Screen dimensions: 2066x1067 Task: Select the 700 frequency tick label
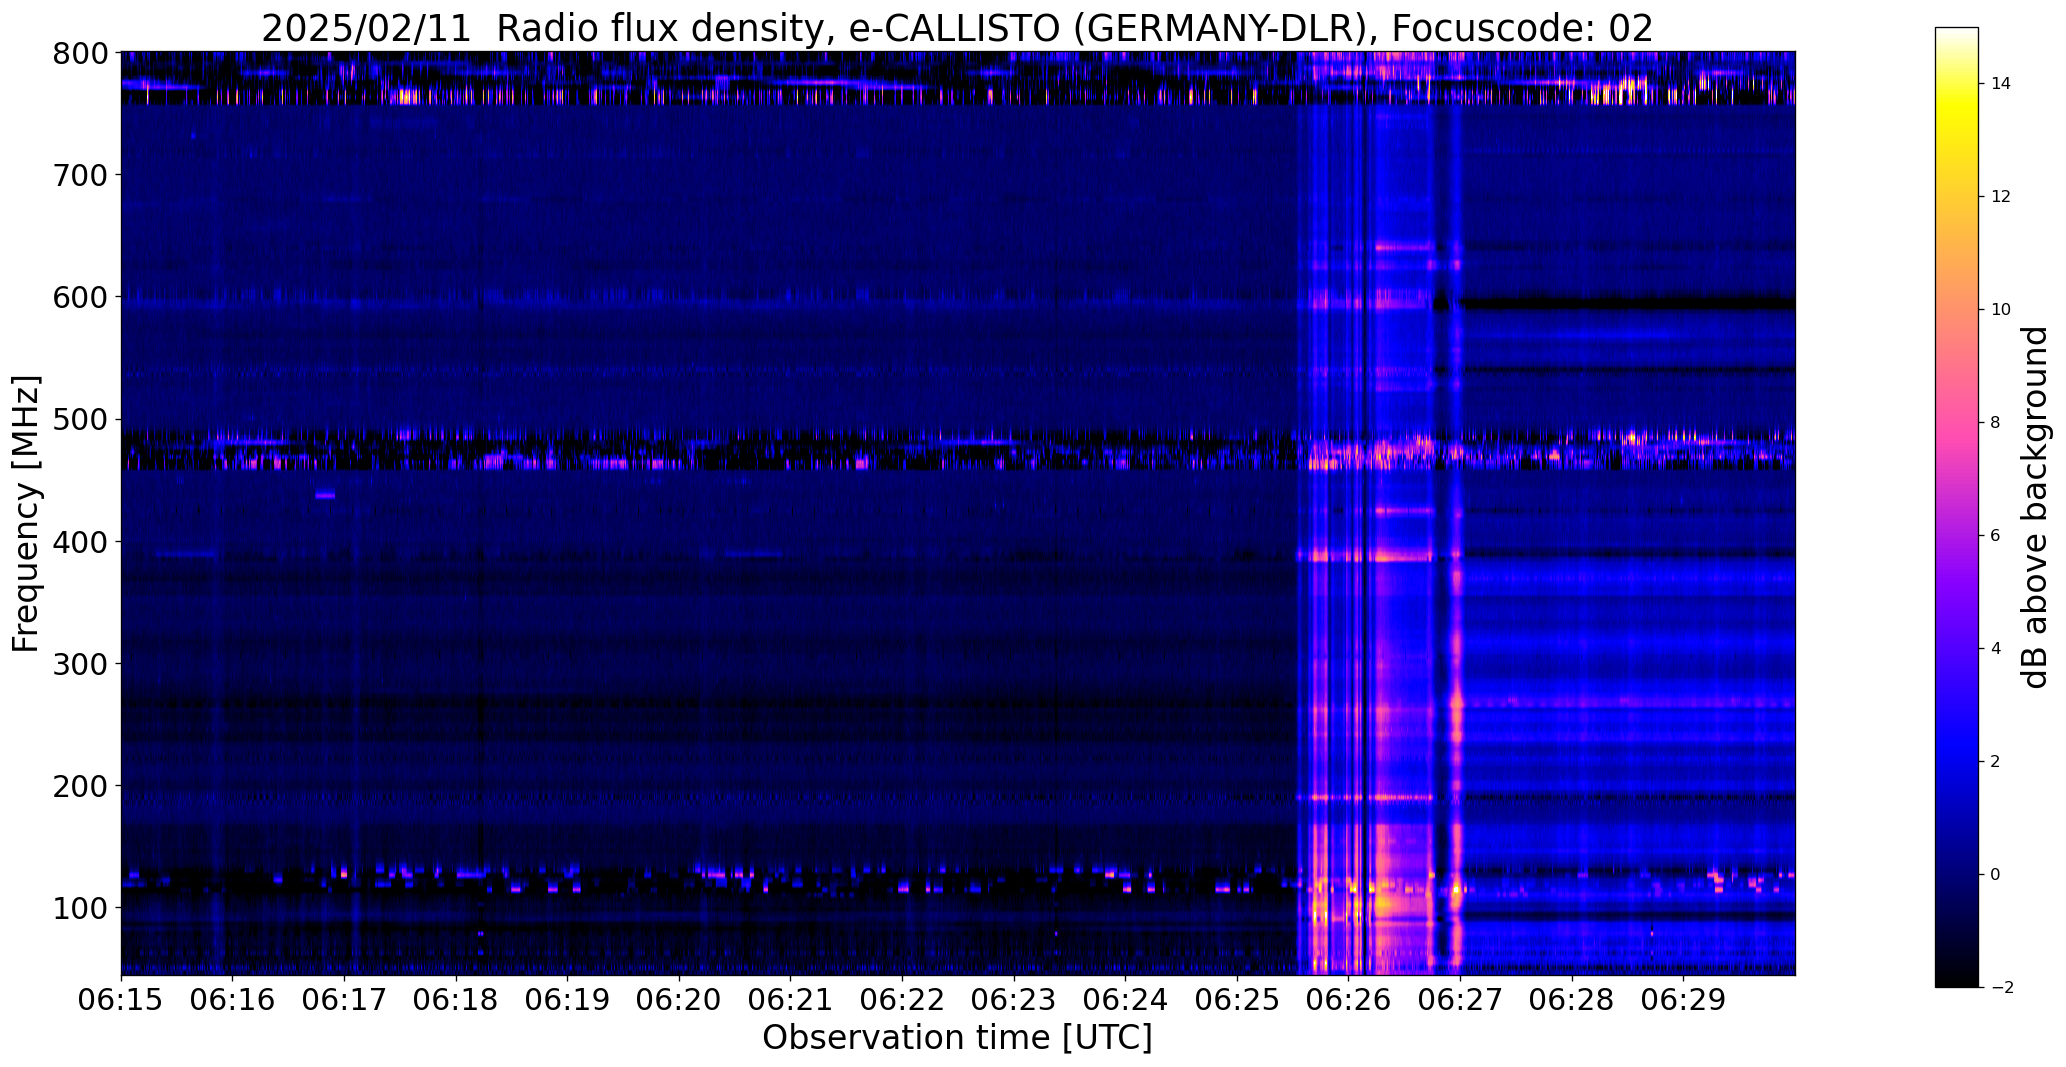(x=79, y=175)
